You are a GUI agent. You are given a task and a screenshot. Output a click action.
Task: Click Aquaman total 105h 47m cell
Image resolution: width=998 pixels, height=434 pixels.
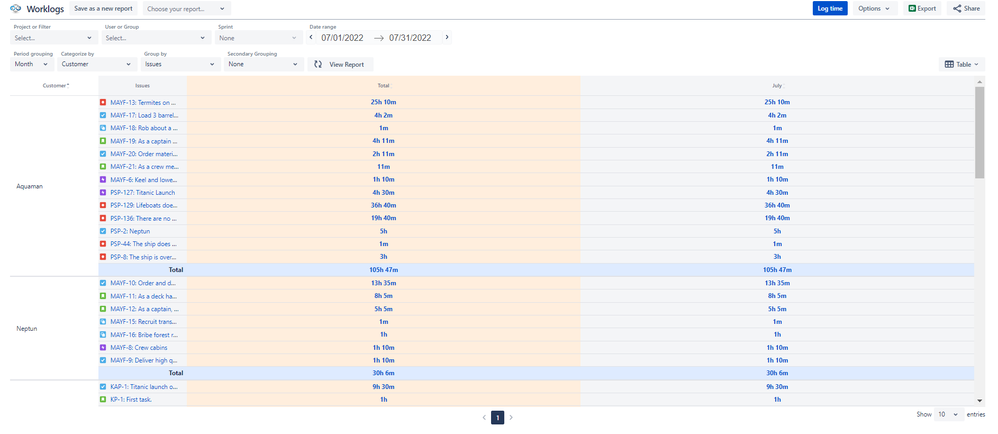(383, 270)
